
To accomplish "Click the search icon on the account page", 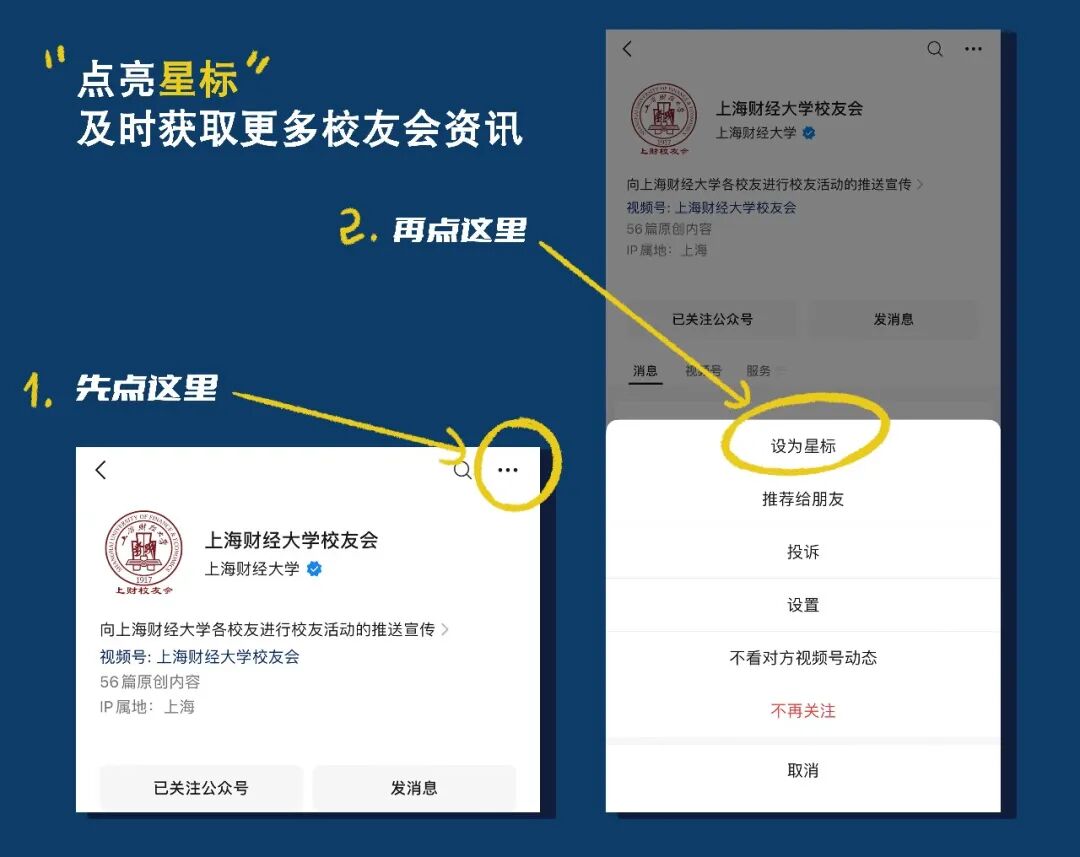I will coord(462,470).
